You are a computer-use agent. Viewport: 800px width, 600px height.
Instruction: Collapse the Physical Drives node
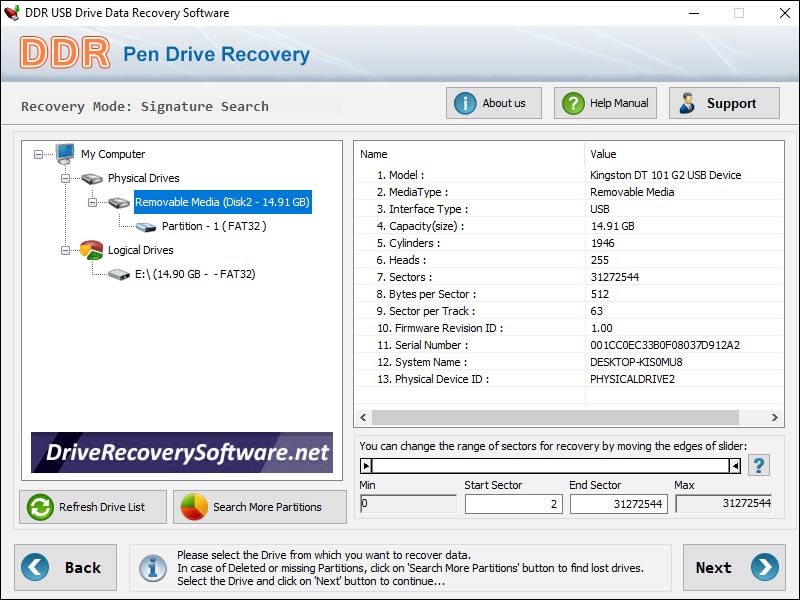coord(66,178)
